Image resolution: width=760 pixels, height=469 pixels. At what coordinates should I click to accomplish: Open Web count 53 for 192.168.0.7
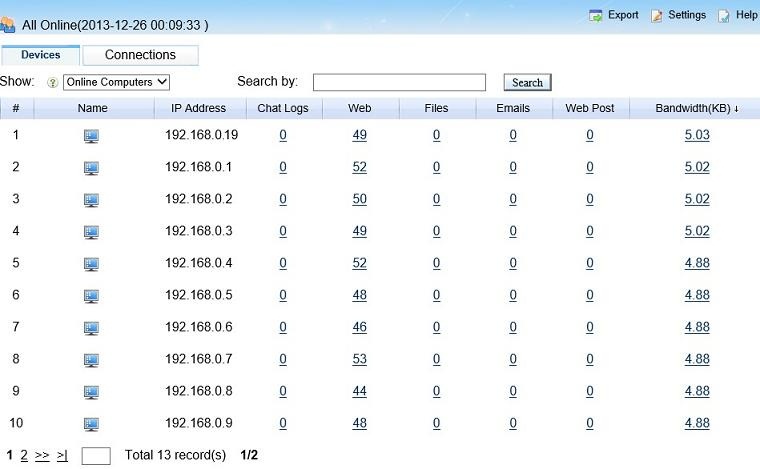click(360, 359)
